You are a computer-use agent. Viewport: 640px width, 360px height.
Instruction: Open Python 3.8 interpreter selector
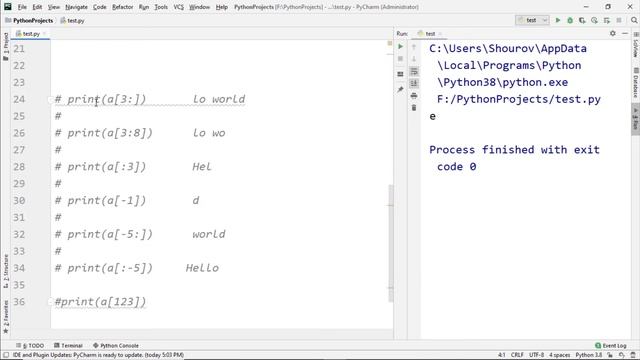pos(589,355)
